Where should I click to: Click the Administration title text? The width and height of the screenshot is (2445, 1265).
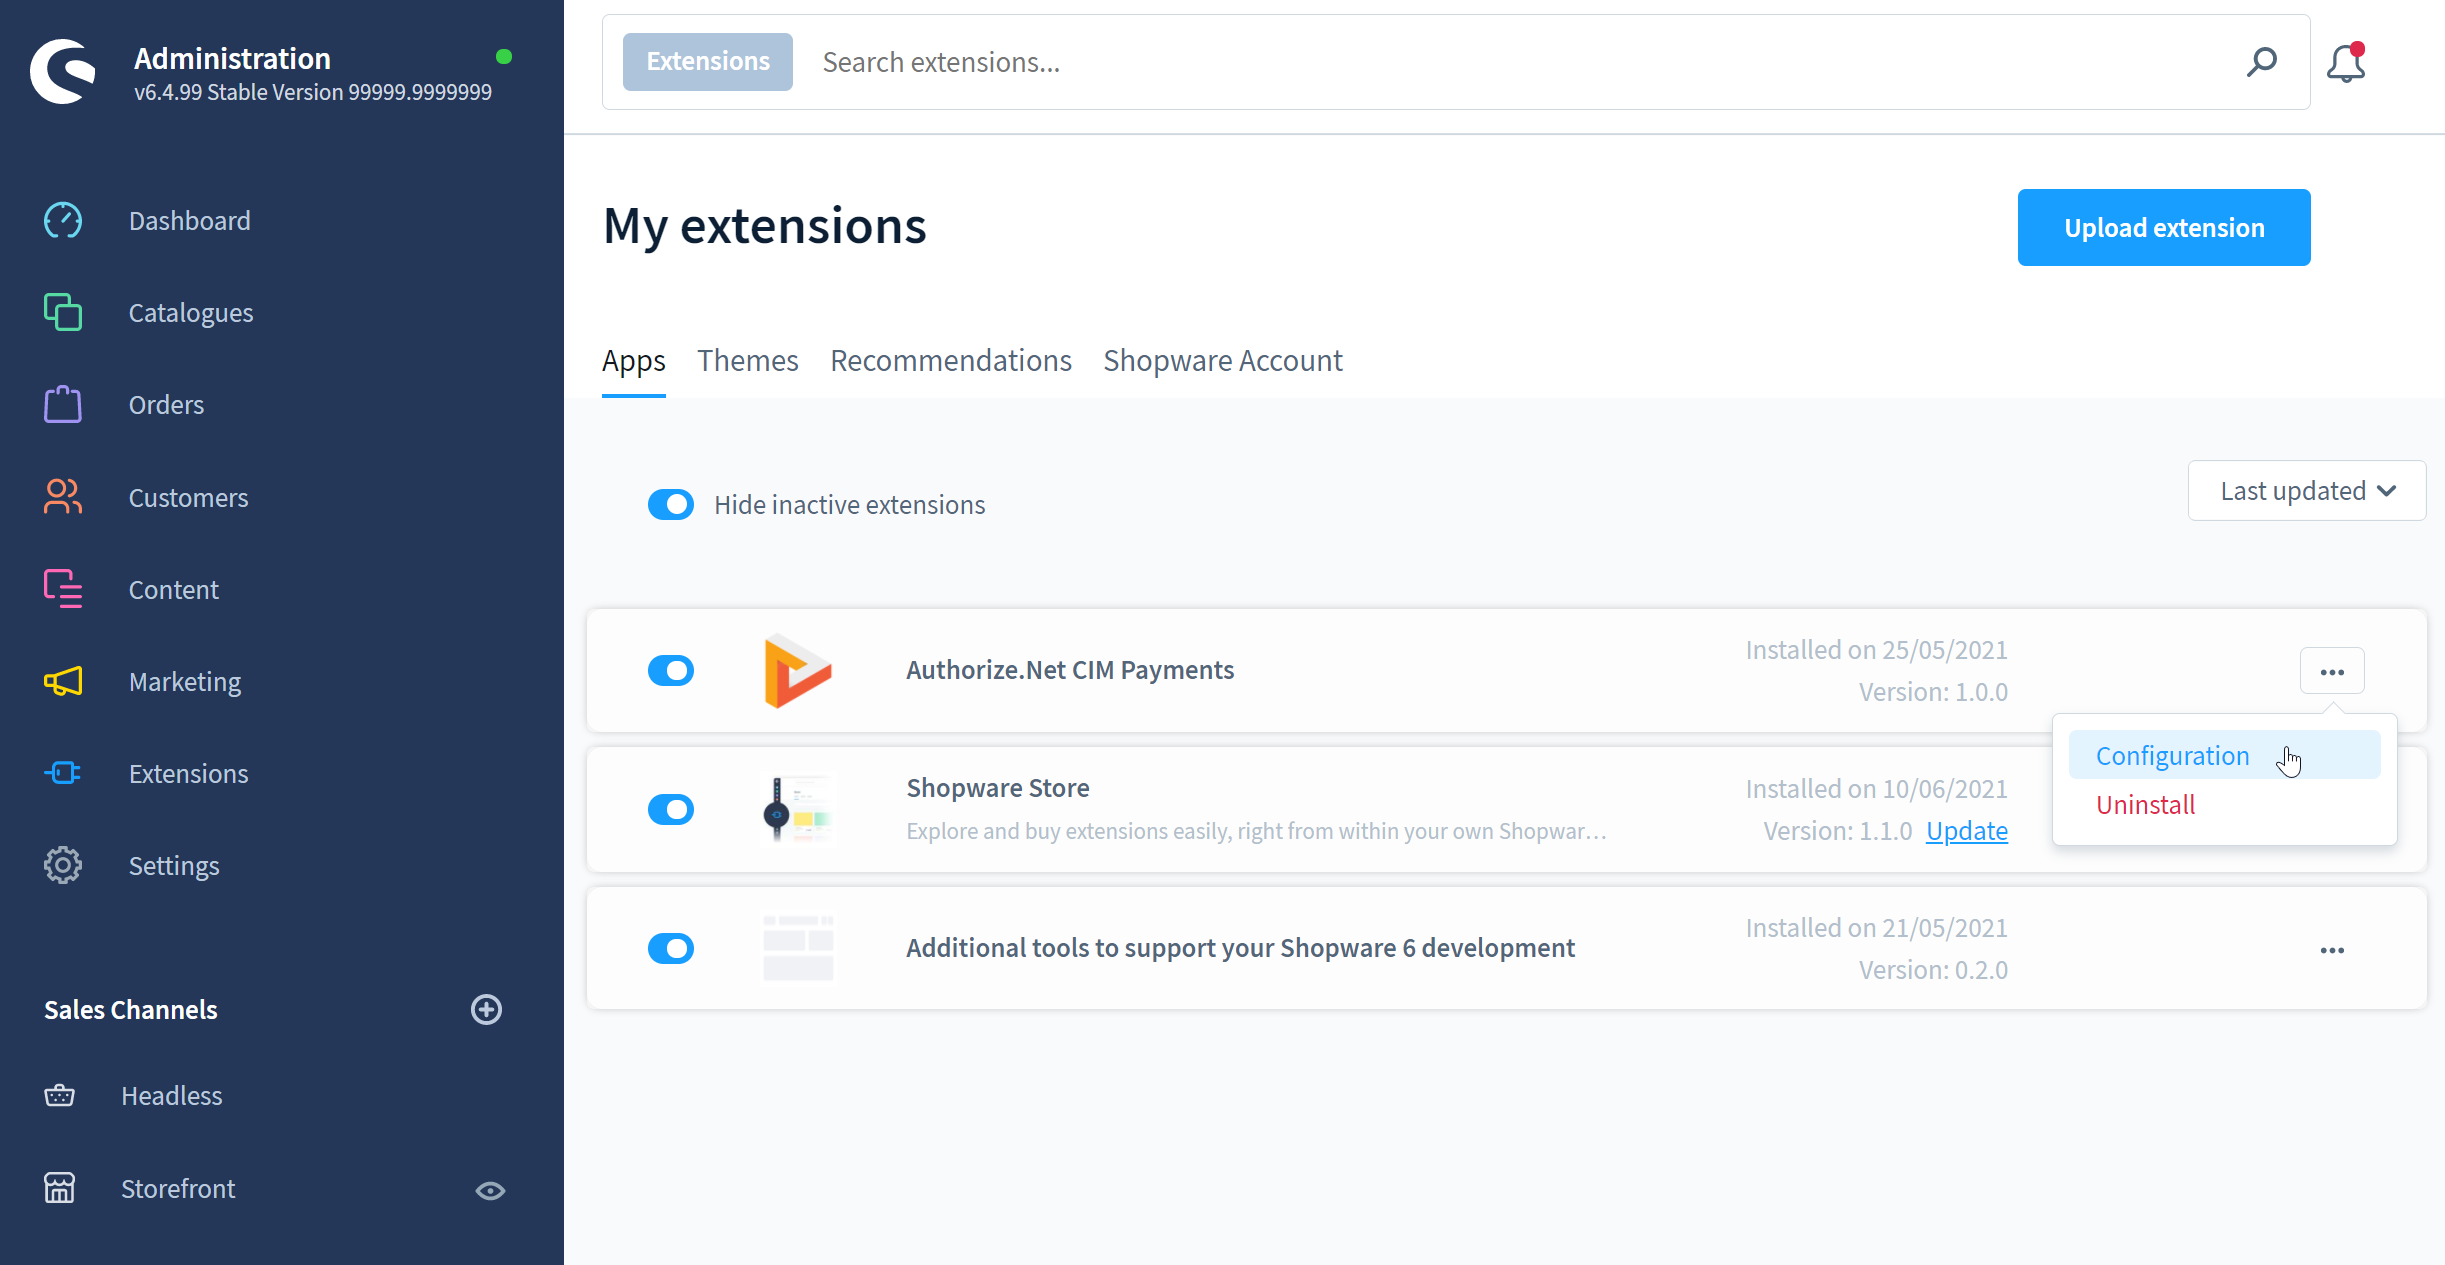click(x=232, y=59)
